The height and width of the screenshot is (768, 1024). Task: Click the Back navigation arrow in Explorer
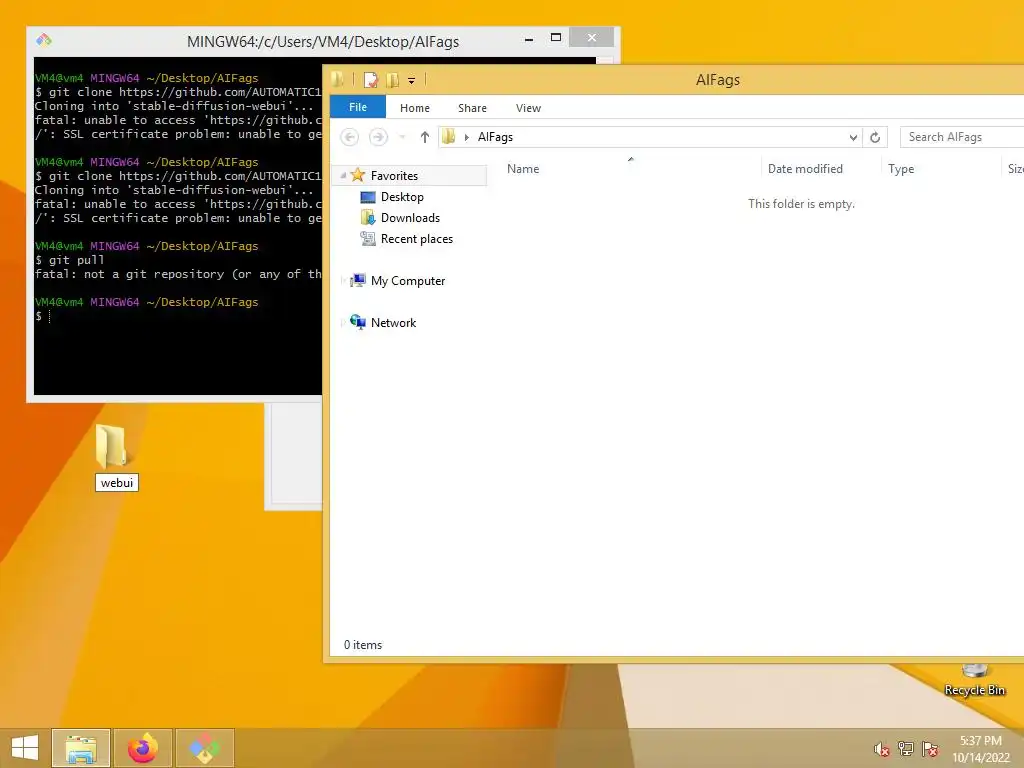click(x=349, y=137)
